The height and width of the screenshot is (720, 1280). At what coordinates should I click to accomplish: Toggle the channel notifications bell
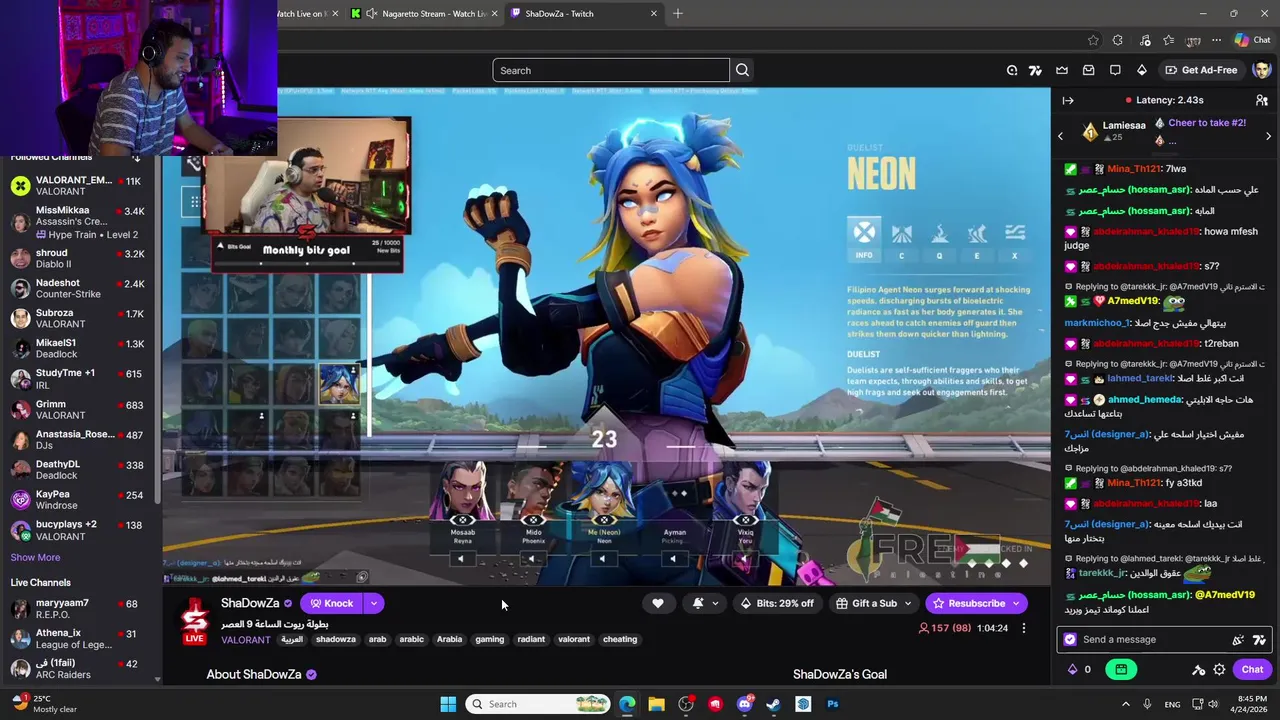pyautogui.click(x=698, y=603)
